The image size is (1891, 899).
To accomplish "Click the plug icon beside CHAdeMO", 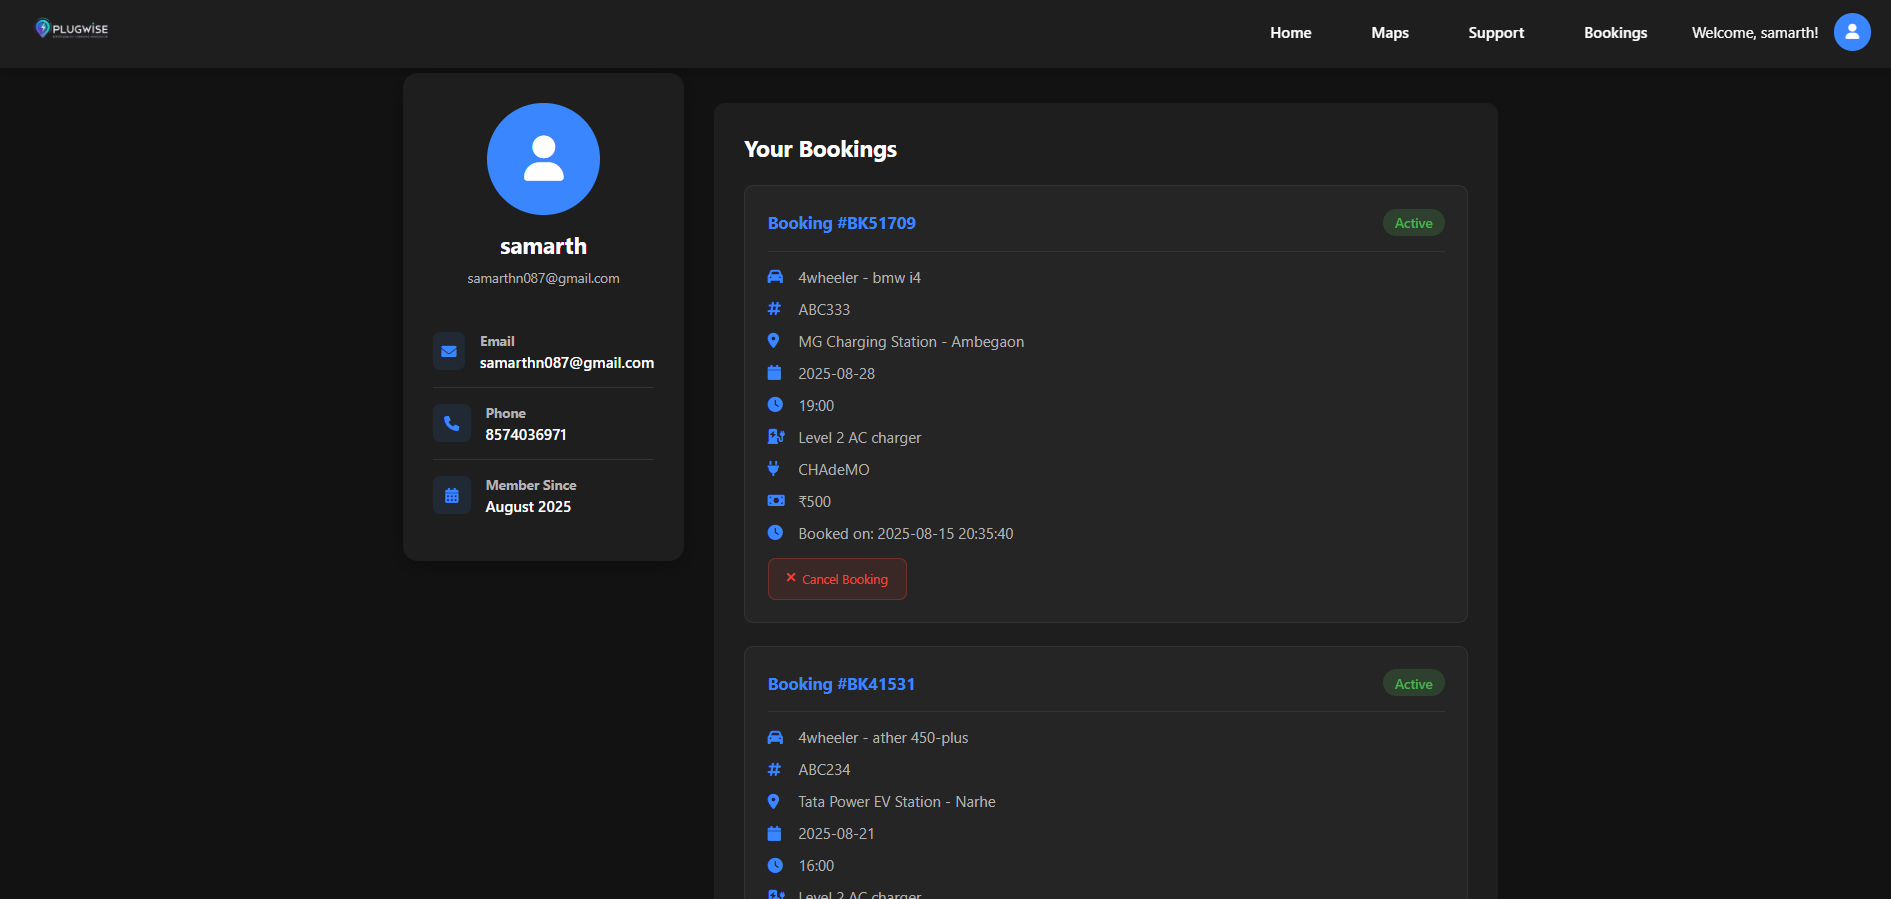I will click(774, 469).
